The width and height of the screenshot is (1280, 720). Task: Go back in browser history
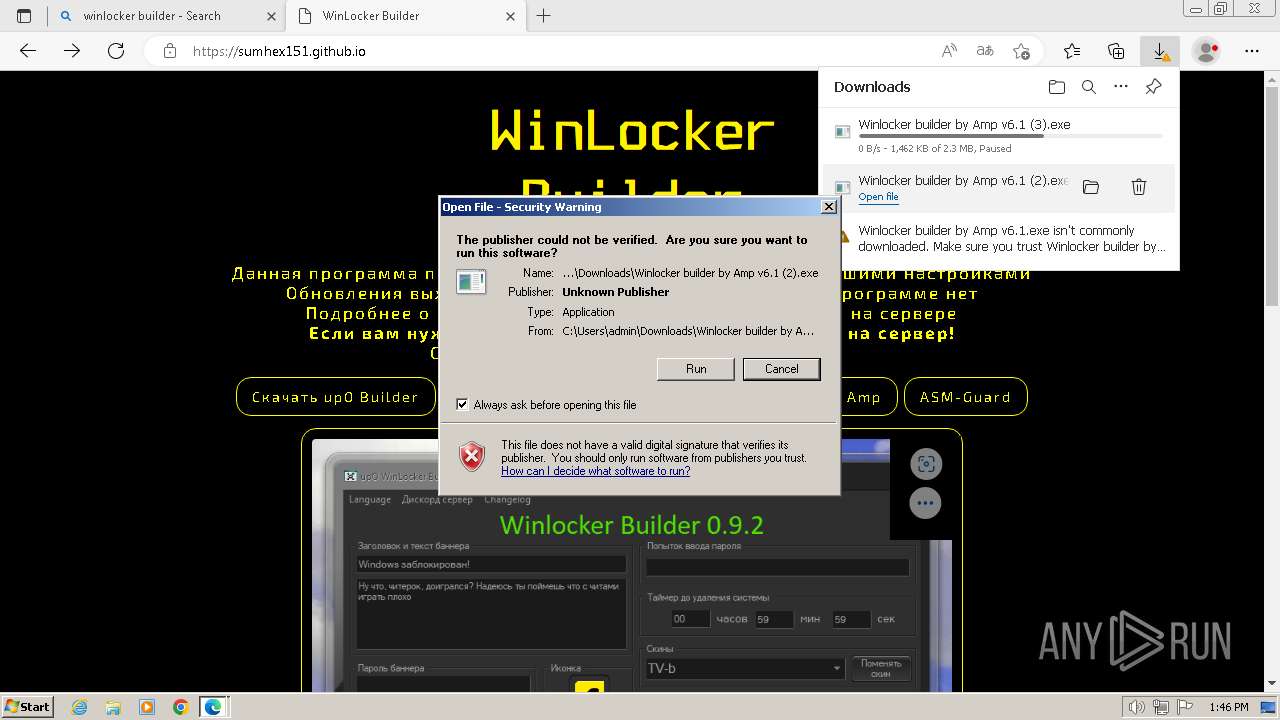click(x=28, y=51)
